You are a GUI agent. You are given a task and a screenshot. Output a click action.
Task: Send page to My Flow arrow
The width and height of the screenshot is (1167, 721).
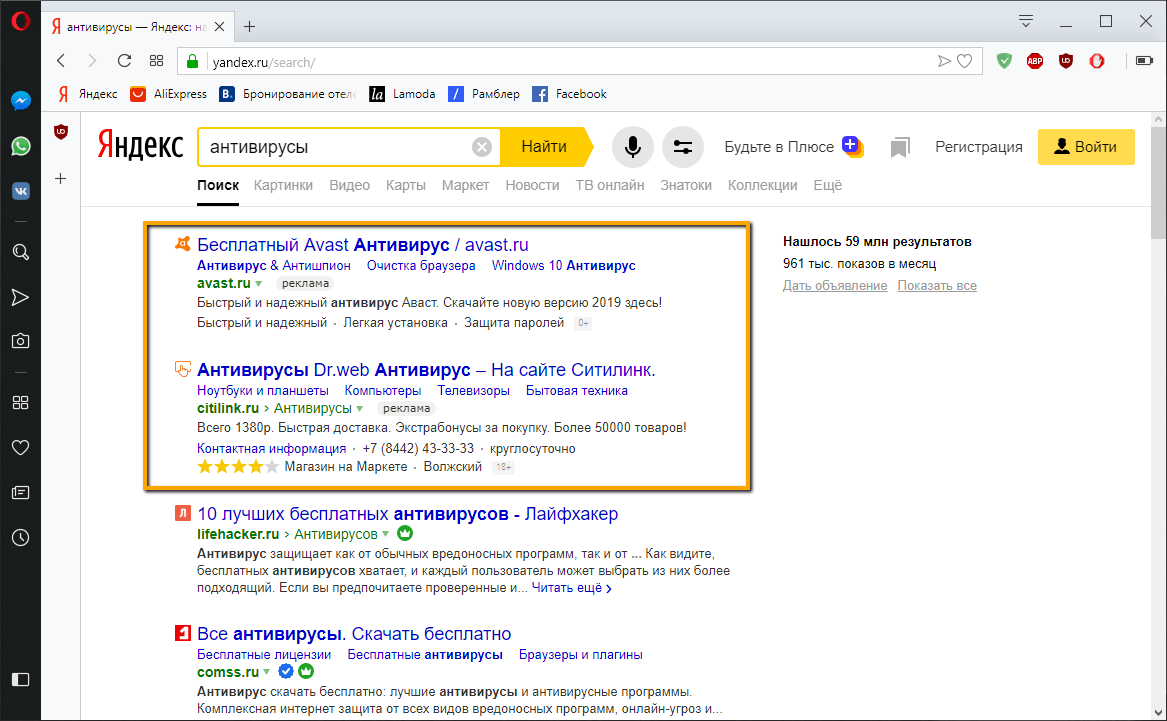click(944, 62)
